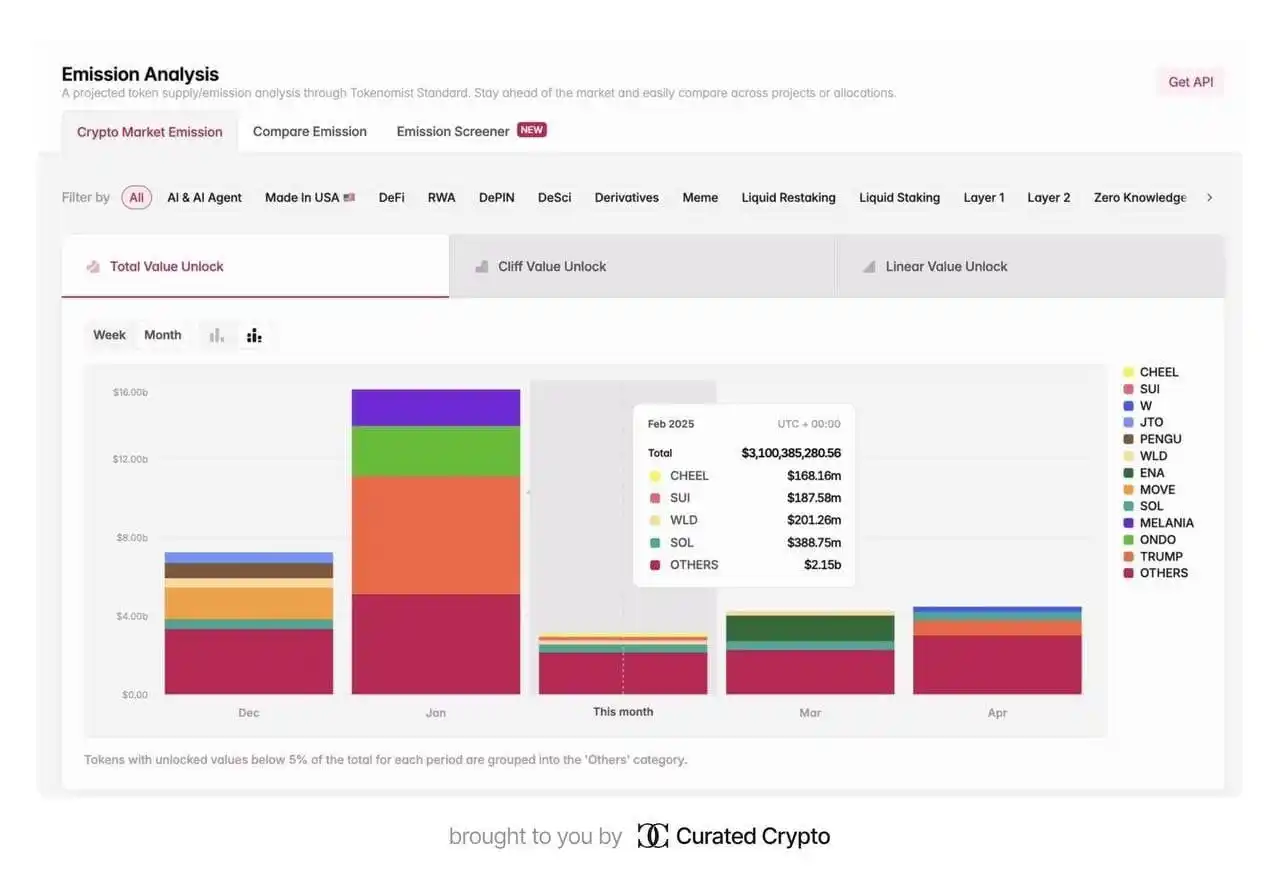Toggle the MELANIA series in the legend
Screen dimensions: 1280x873
[x=1166, y=523]
